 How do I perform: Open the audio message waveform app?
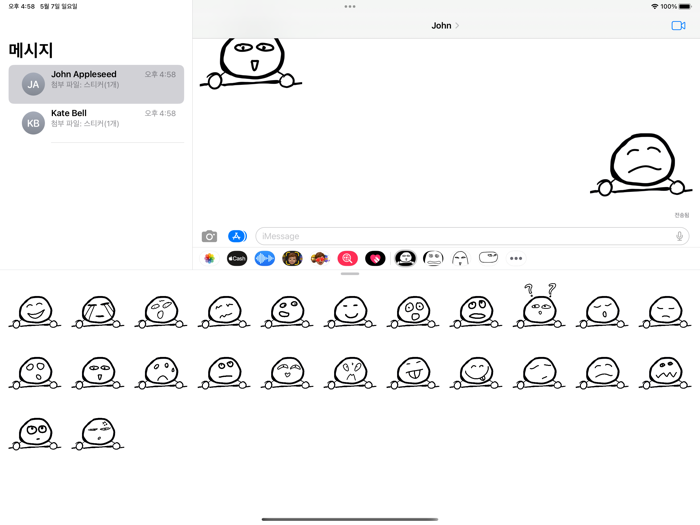[265, 258]
